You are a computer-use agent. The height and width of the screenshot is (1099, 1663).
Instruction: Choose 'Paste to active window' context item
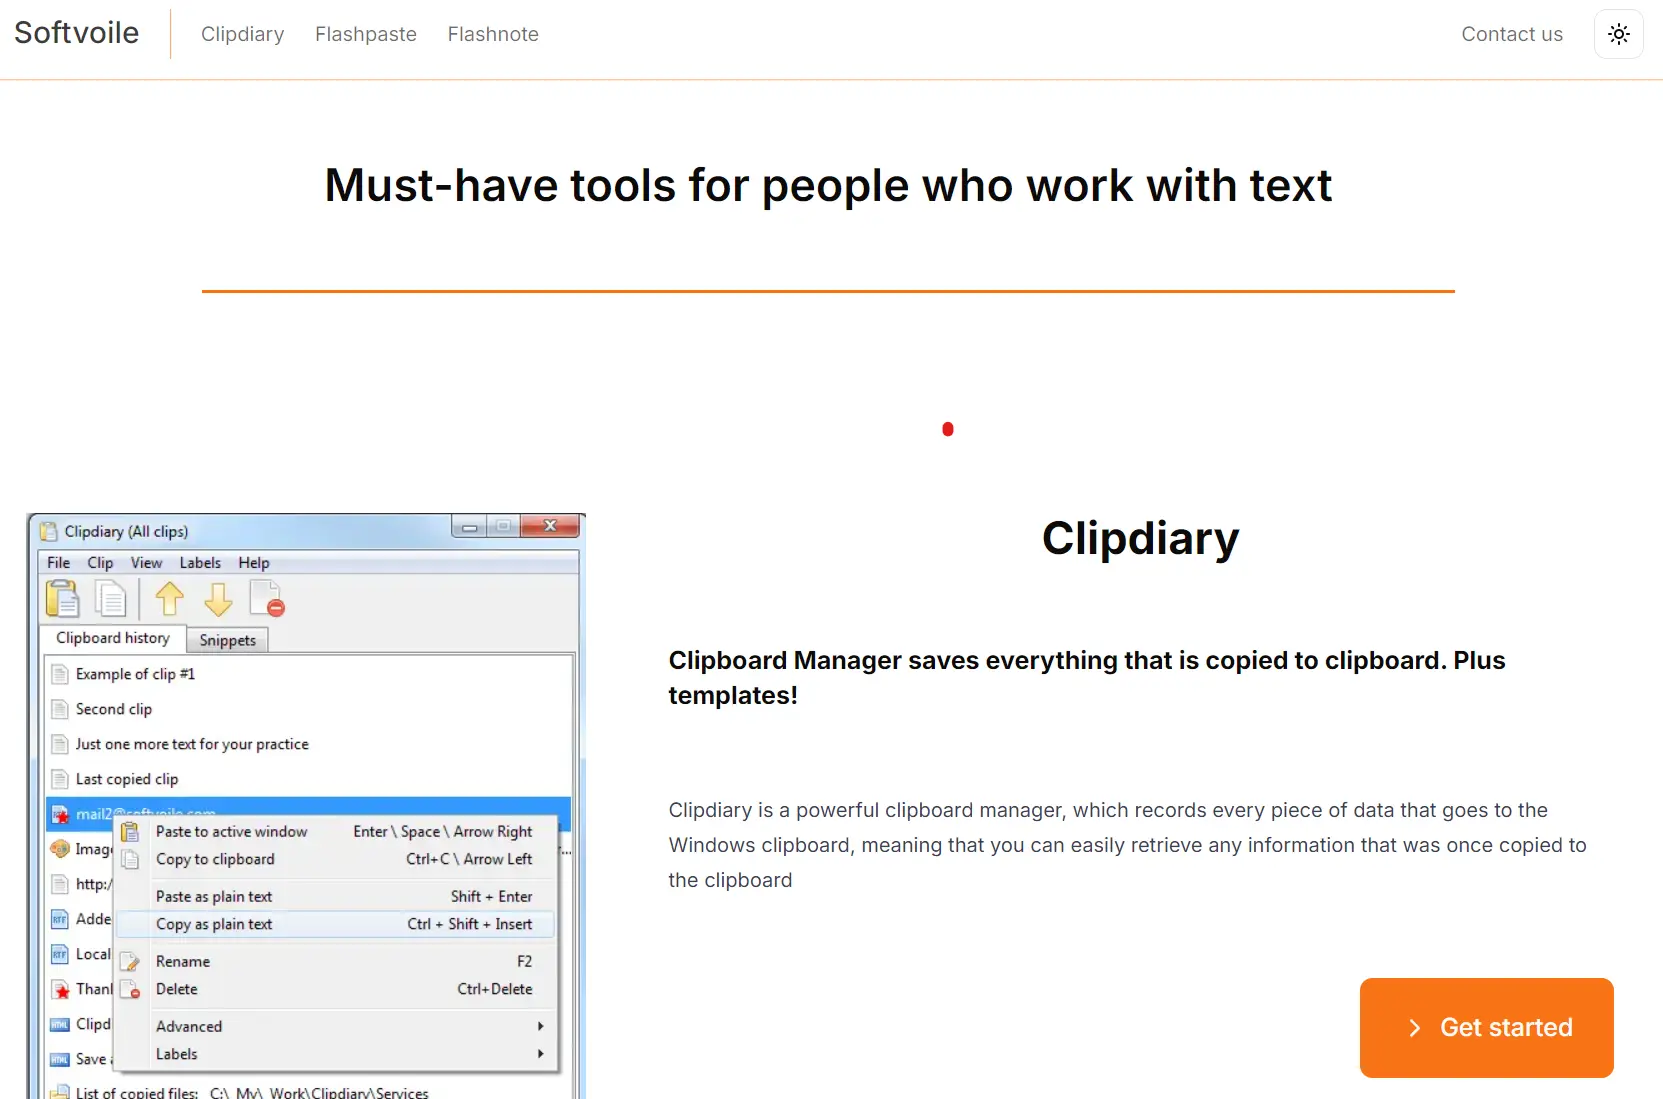(336, 832)
